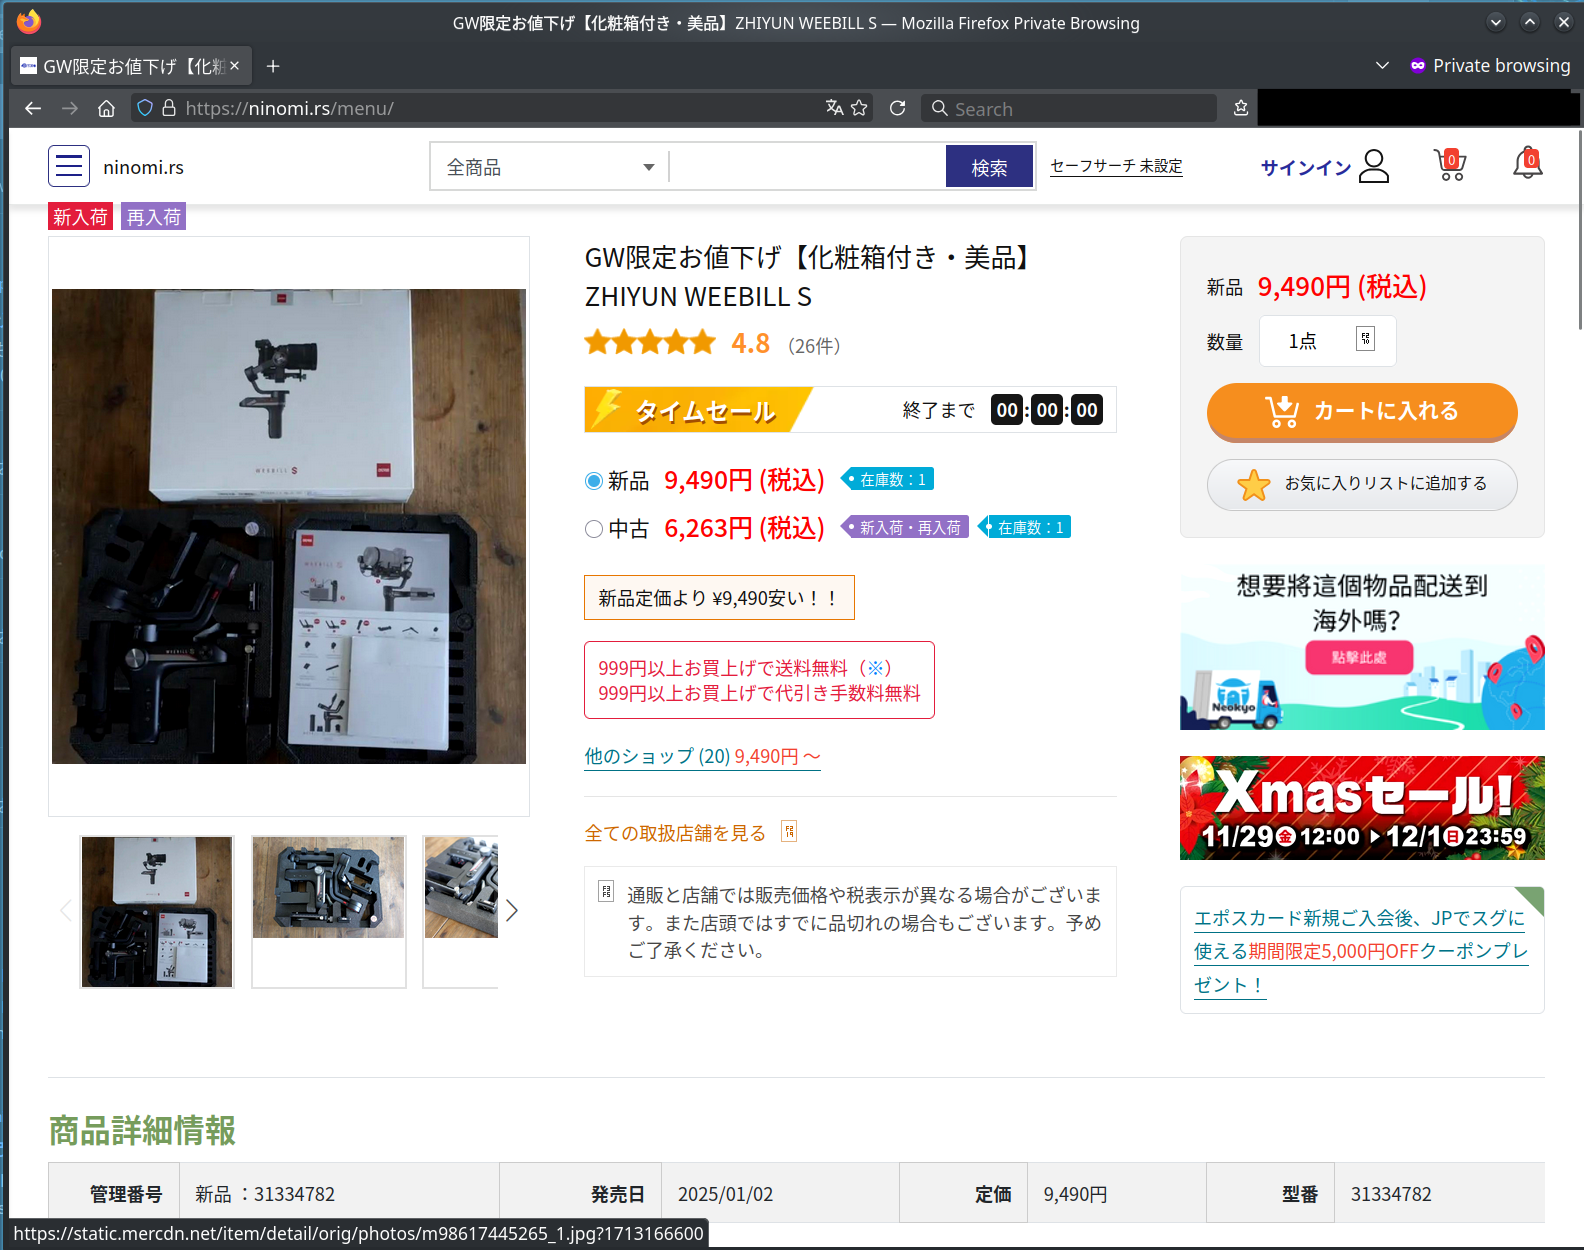Screen dimensions: 1584x1250
Task: Select the 中古 radio option
Action: [x=594, y=529]
